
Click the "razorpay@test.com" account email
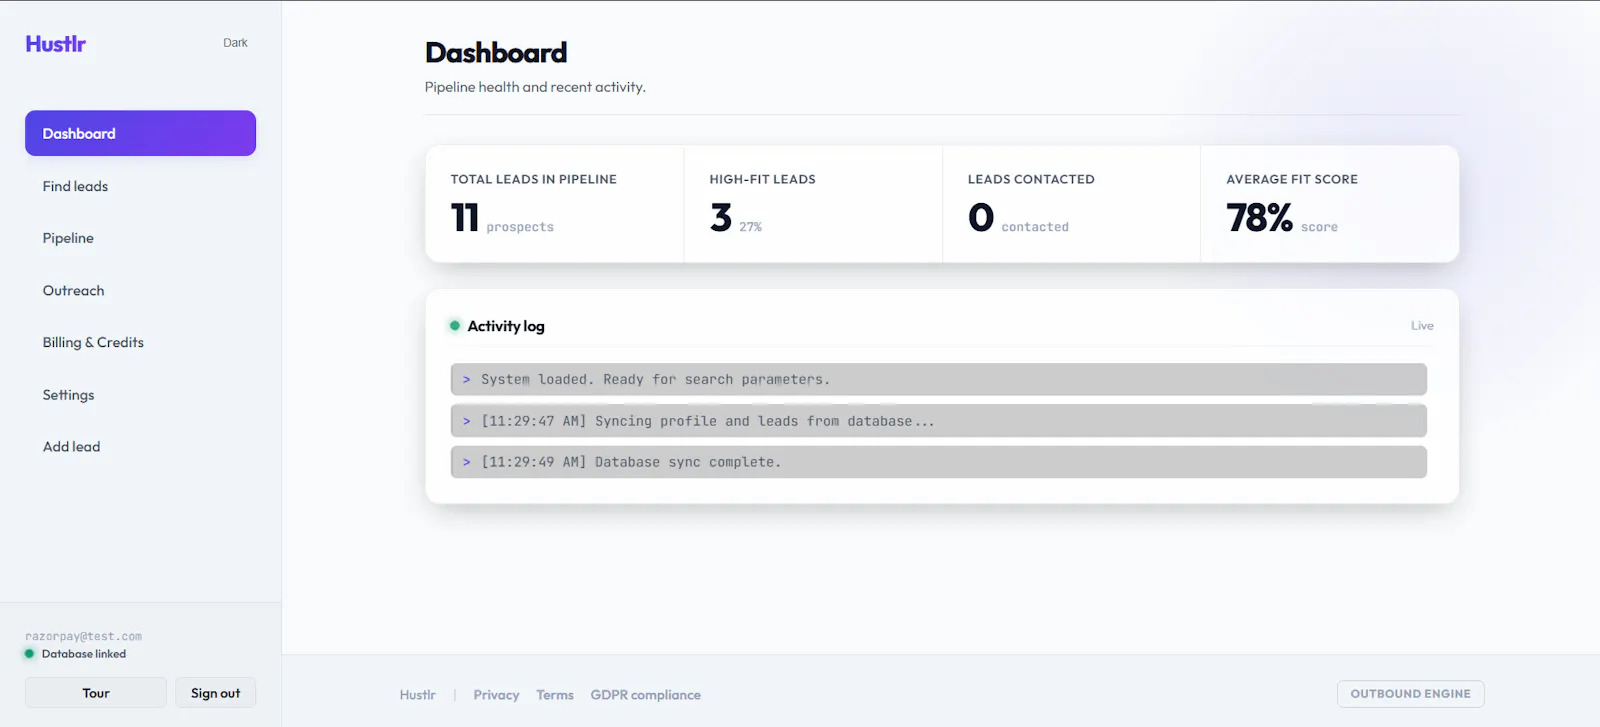tap(84, 636)
